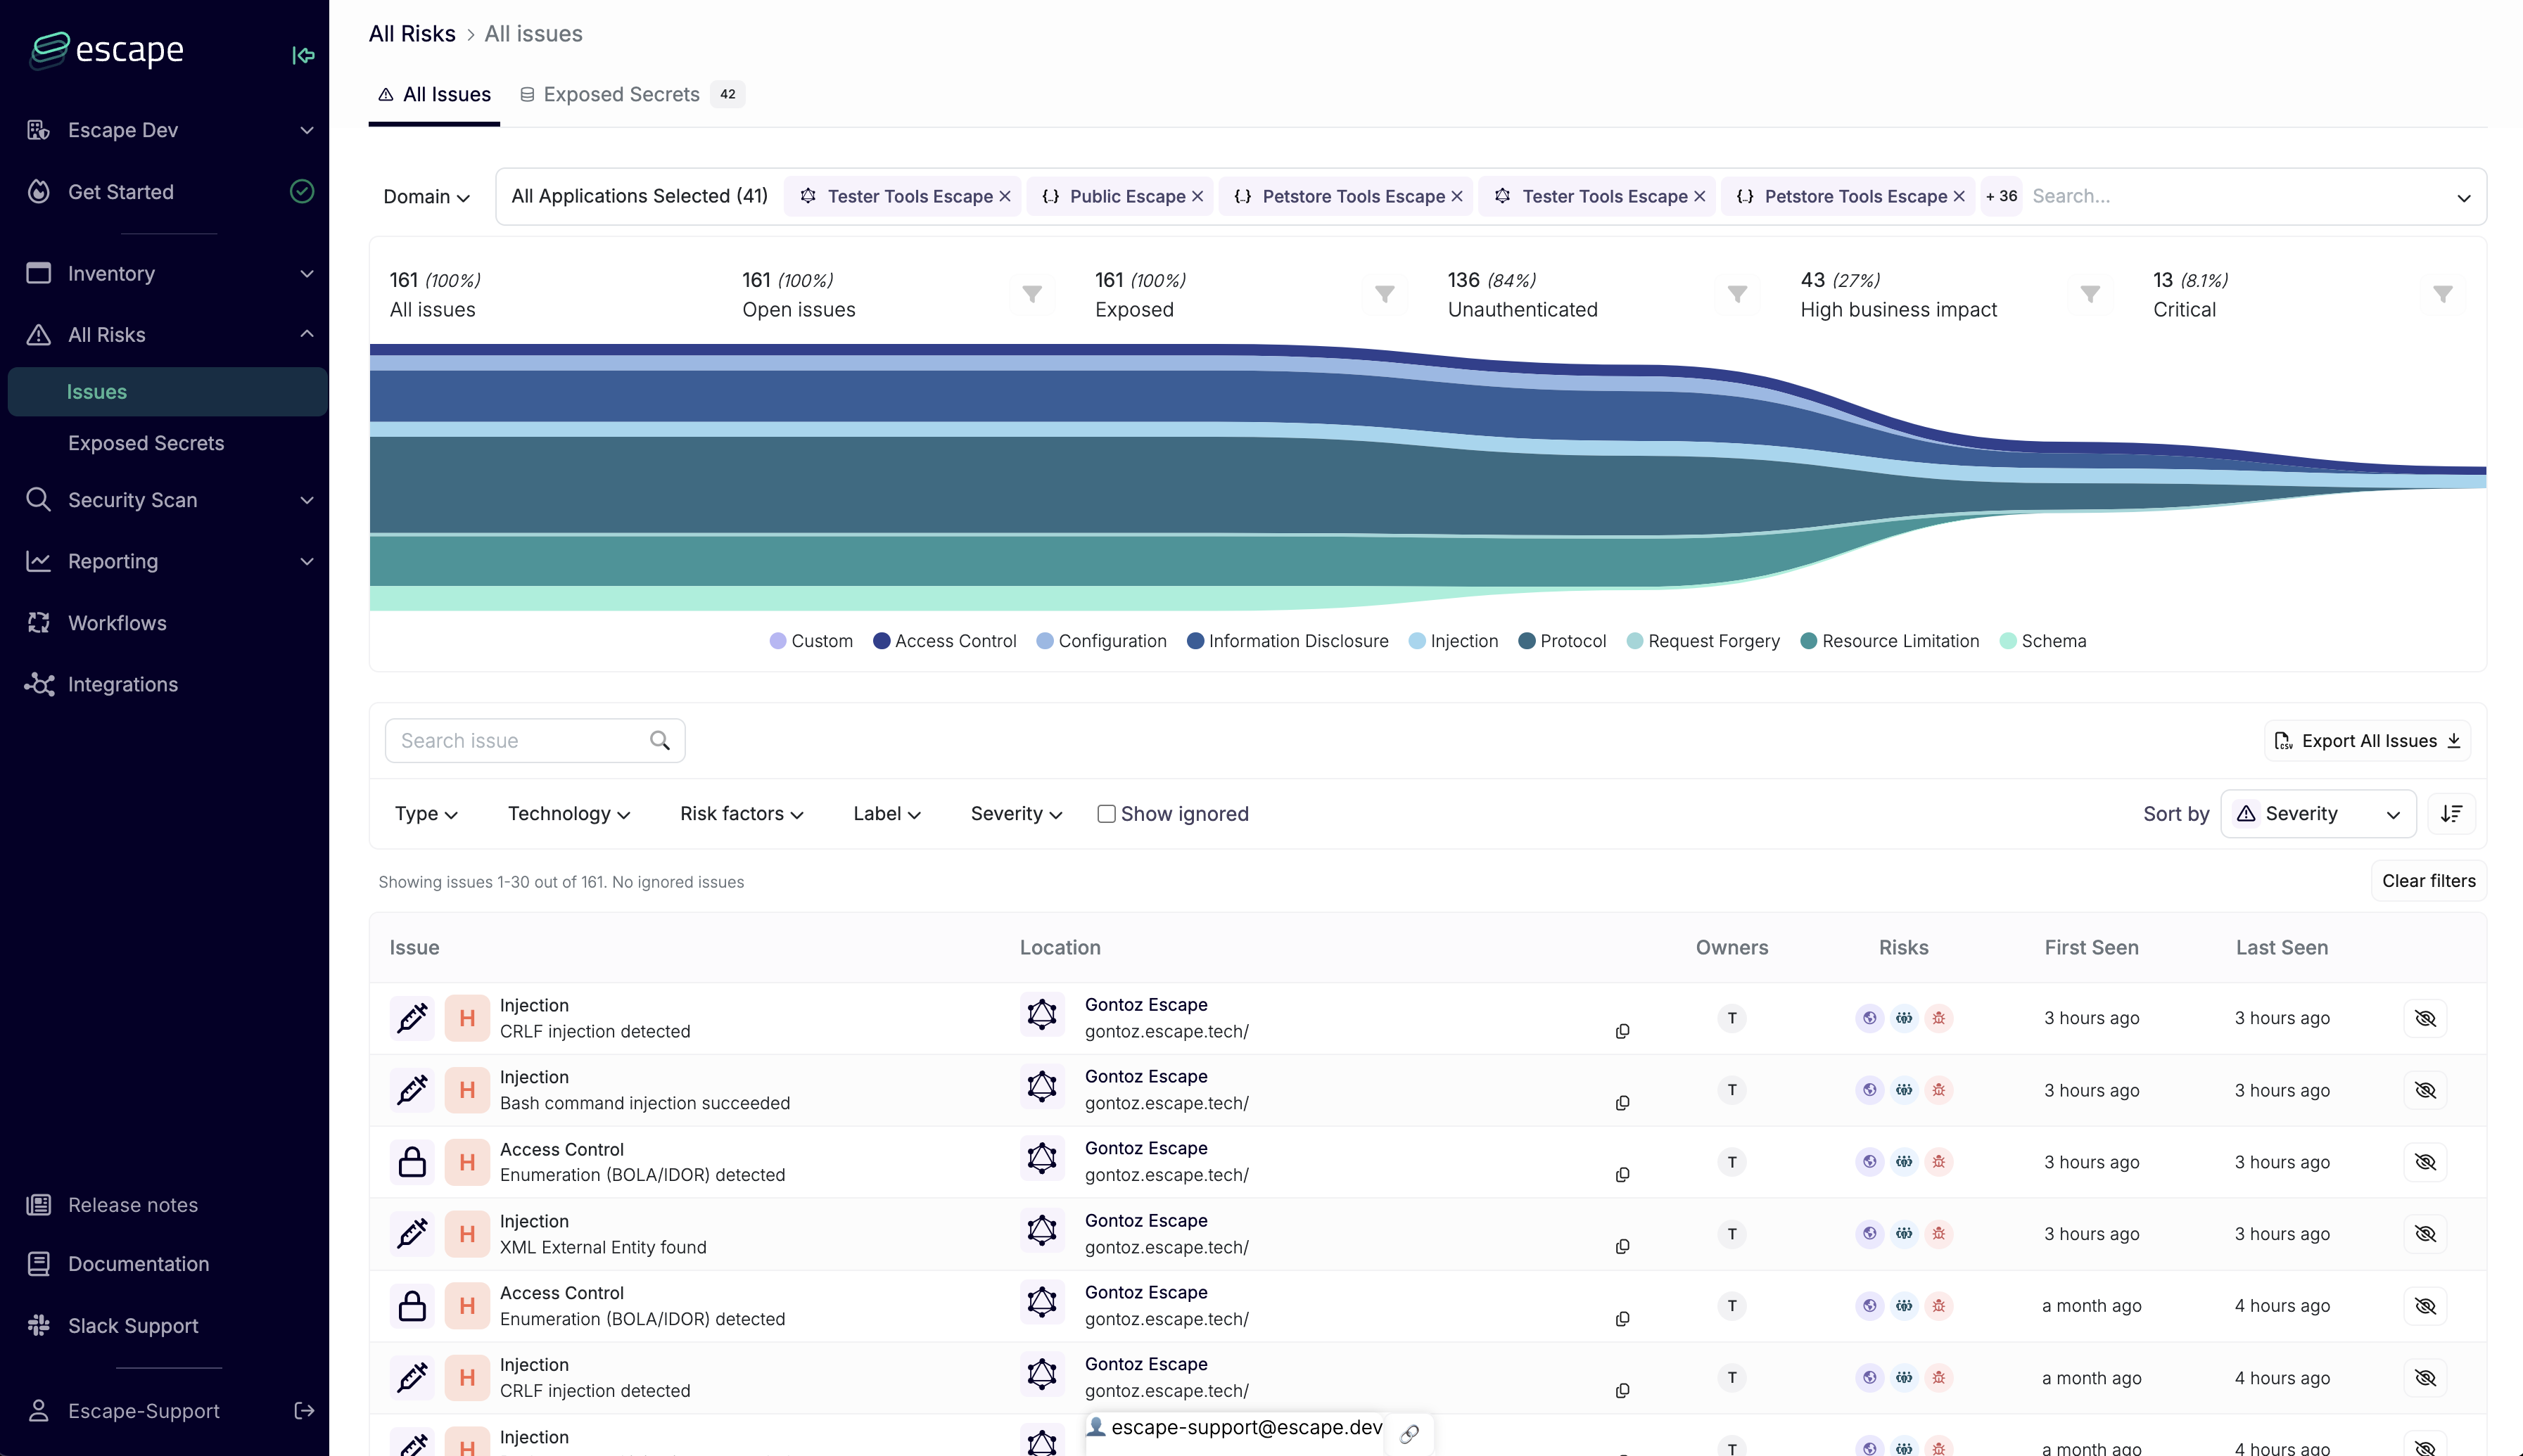2523x1456 pixels.
Task: Ignore the Bash command injection issue via eye icon
Action: [x=2424, y=1090]
